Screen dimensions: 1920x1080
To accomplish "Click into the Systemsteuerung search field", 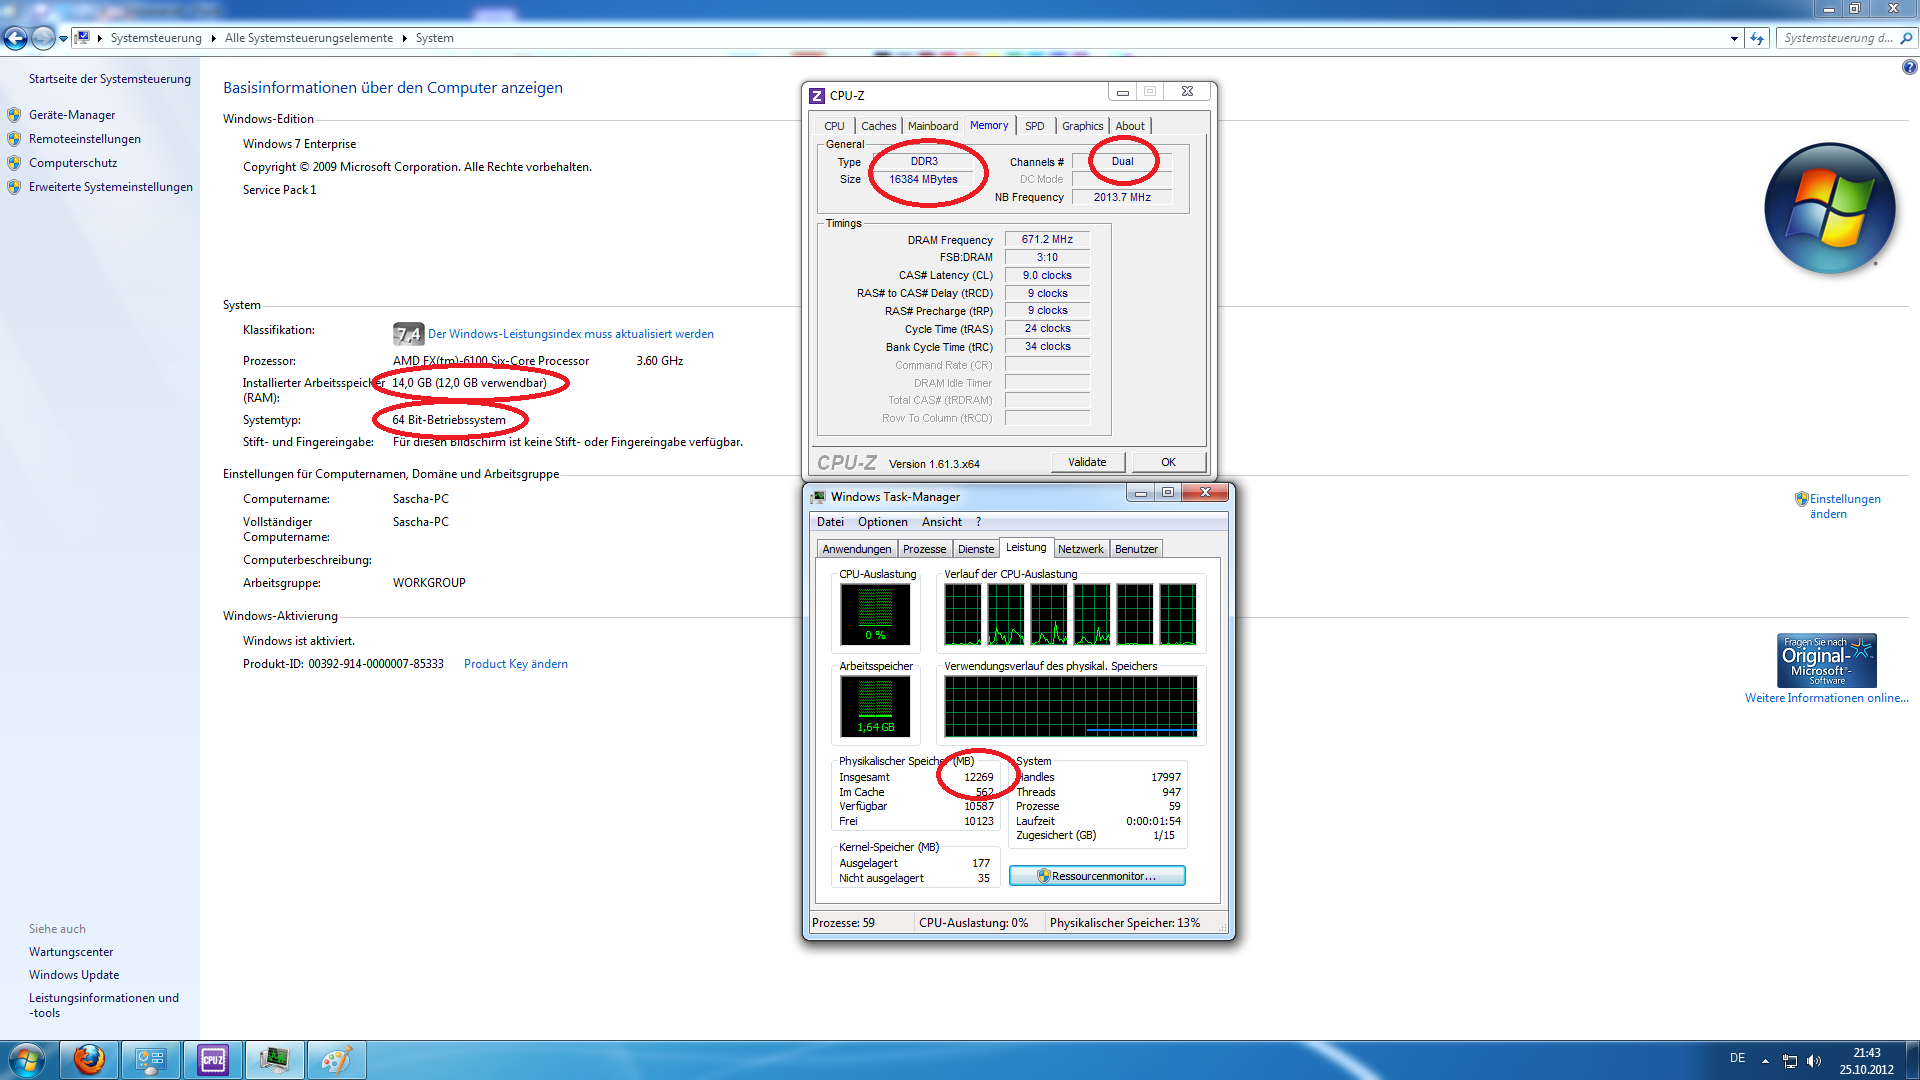I will (1836, 38).
